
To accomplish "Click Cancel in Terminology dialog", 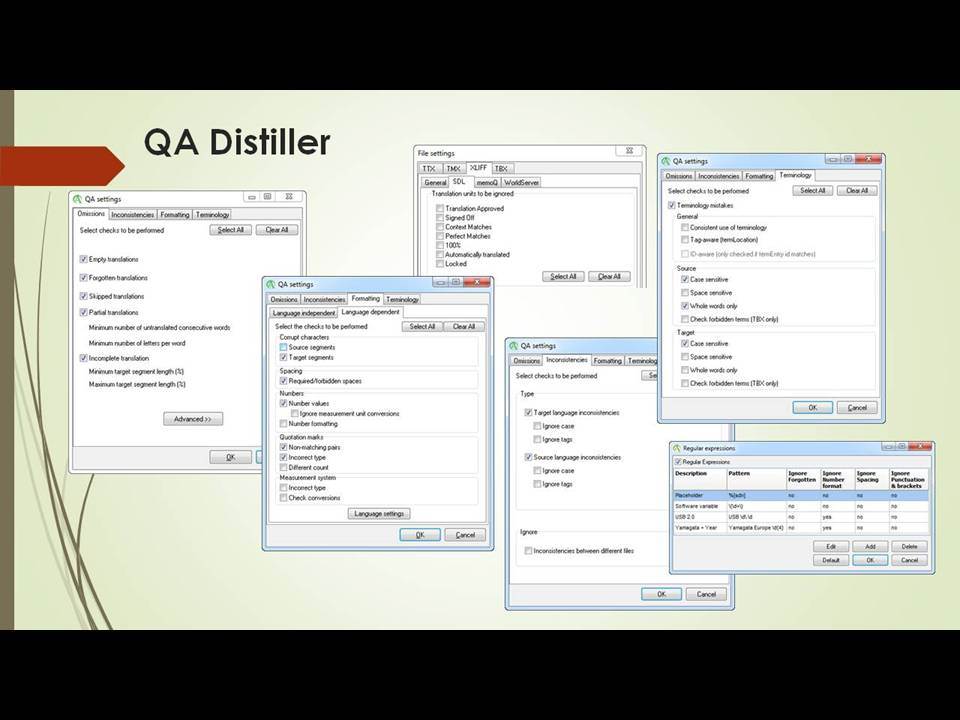I will point(857,408).
